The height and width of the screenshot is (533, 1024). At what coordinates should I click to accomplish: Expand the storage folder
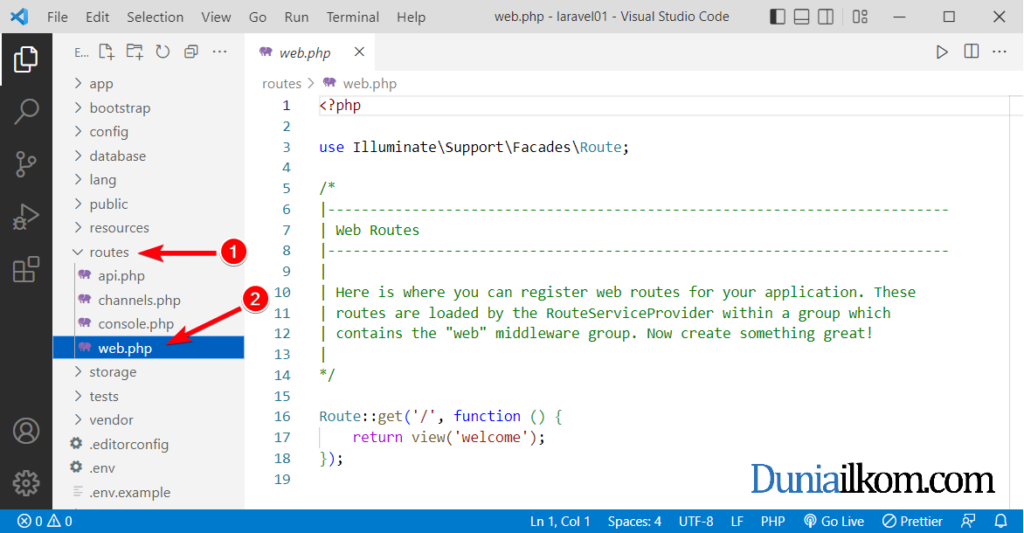click(x=149, y=372)
